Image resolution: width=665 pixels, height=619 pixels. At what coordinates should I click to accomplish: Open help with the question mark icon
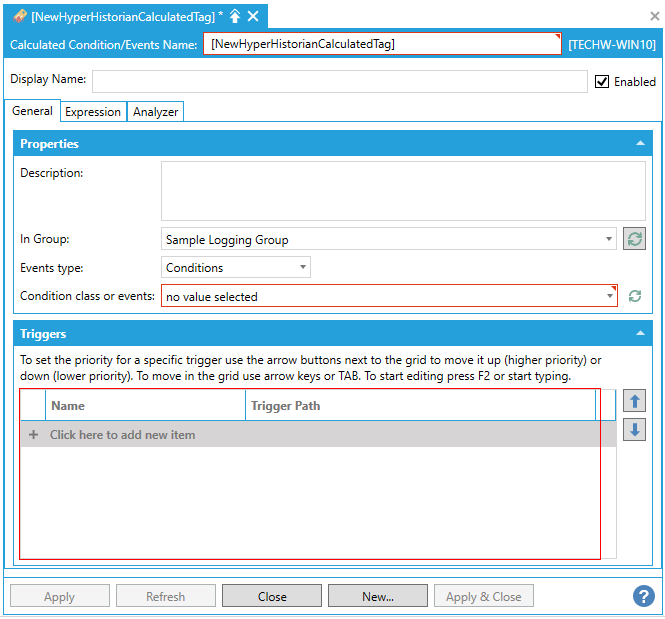pyautogui.click(x=643, y=596)
